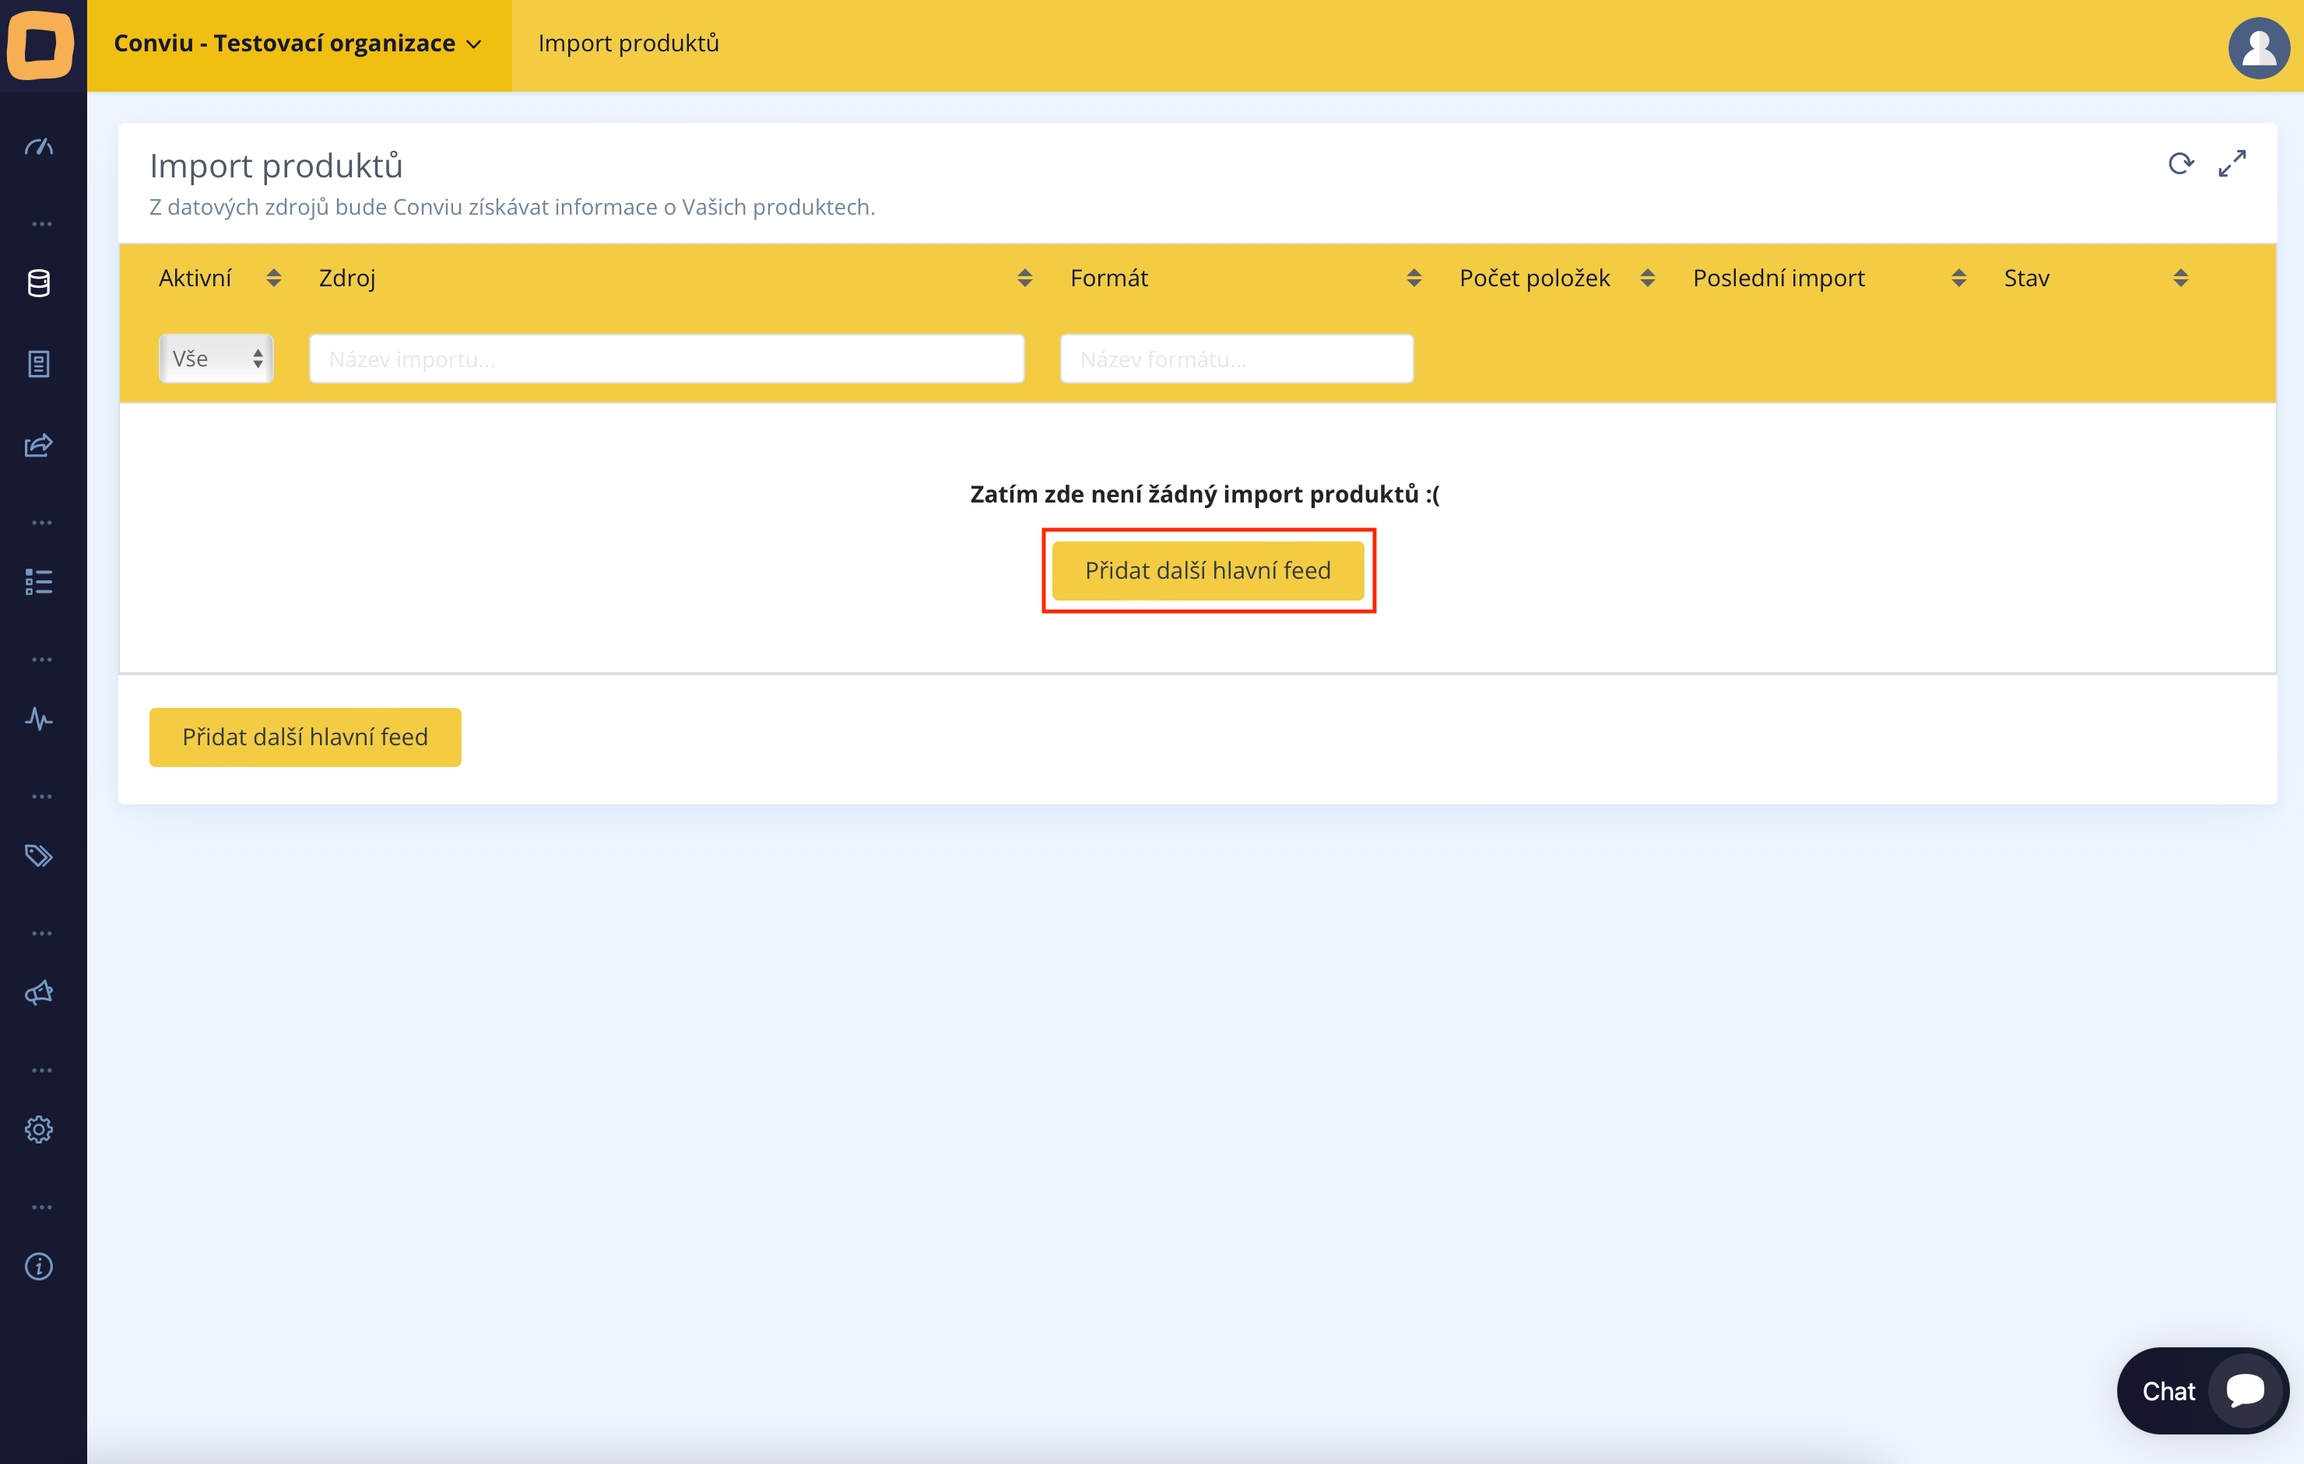Open the Vše active filter dropdown

tap(216, 359)
